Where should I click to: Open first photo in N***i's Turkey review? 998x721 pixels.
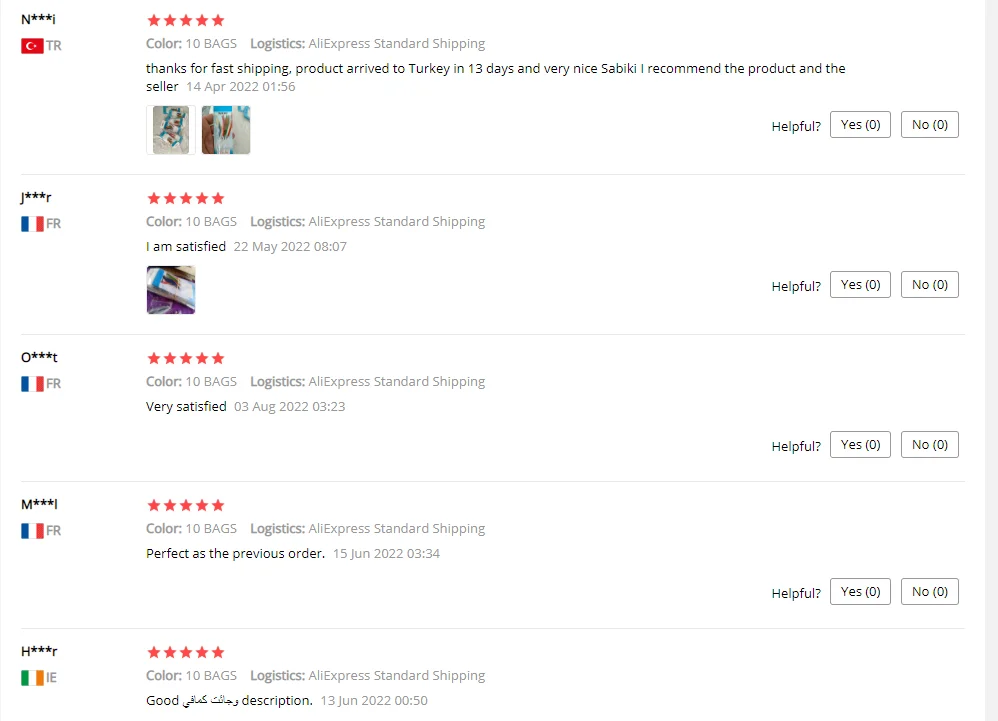[x=171, y=130]
